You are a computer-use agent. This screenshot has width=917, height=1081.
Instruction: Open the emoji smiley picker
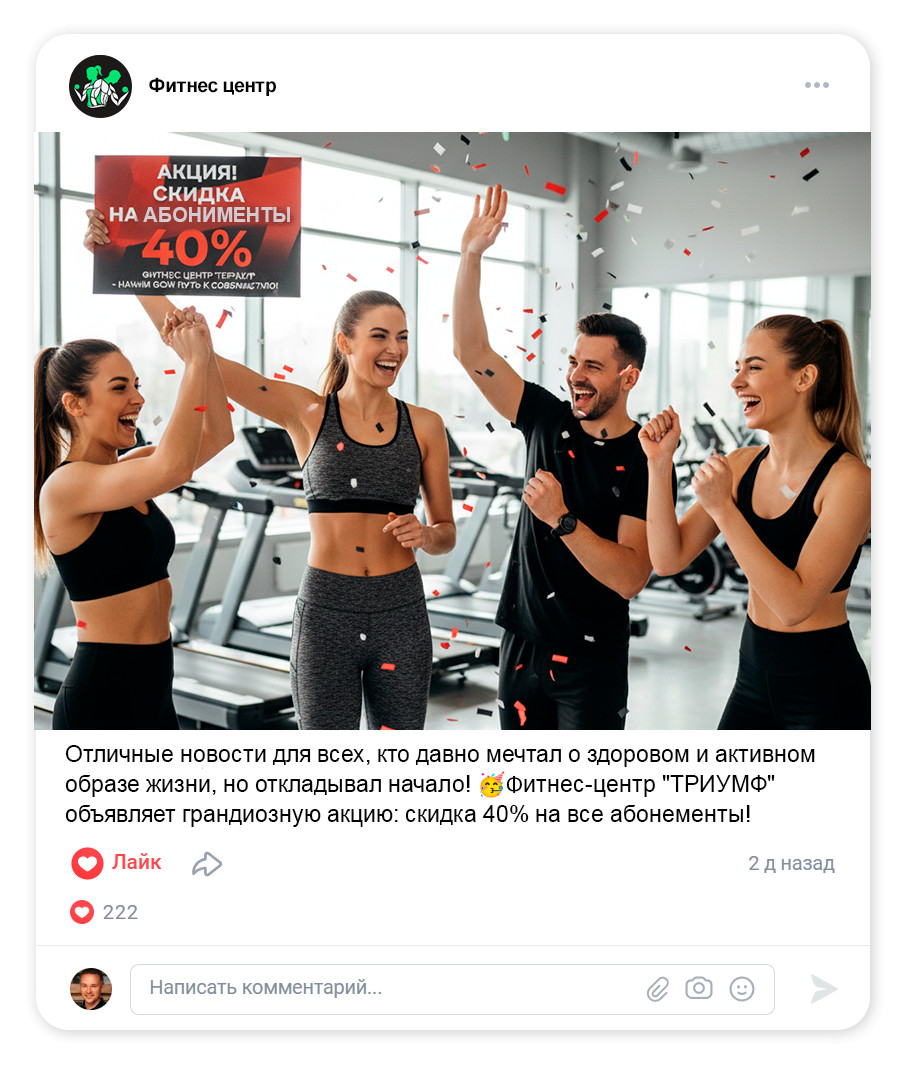point(742,989)
